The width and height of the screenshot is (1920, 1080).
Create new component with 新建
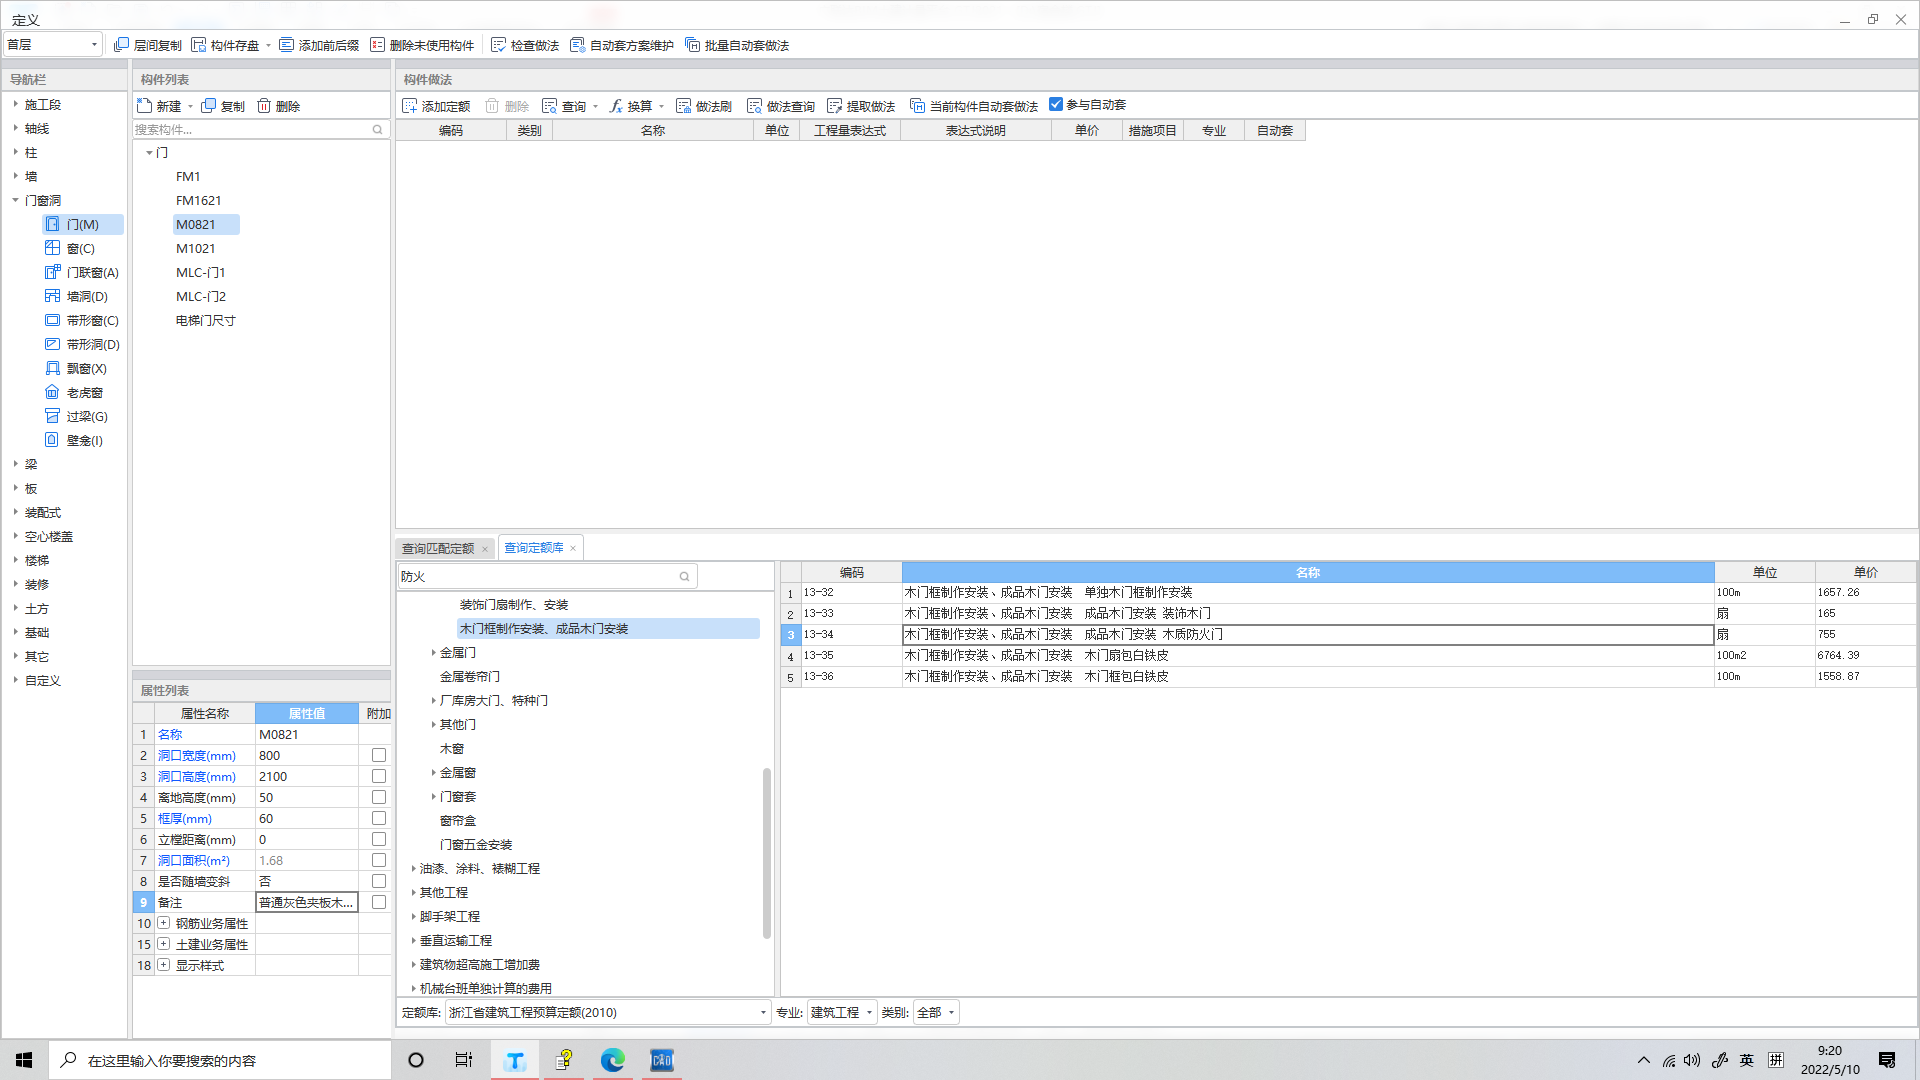pyautogui.click(x=160, y=106)
